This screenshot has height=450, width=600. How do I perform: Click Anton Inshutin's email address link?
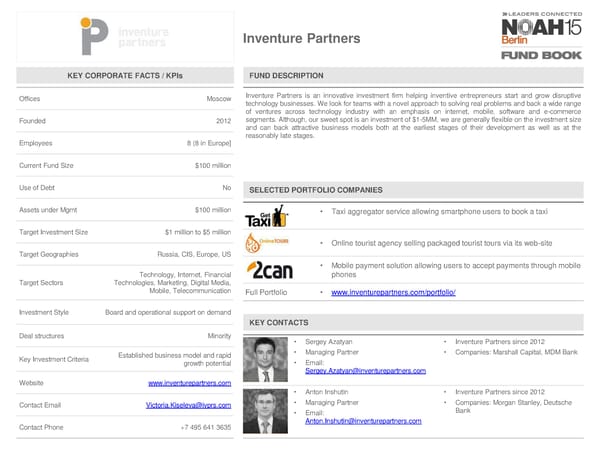(365, 421)
